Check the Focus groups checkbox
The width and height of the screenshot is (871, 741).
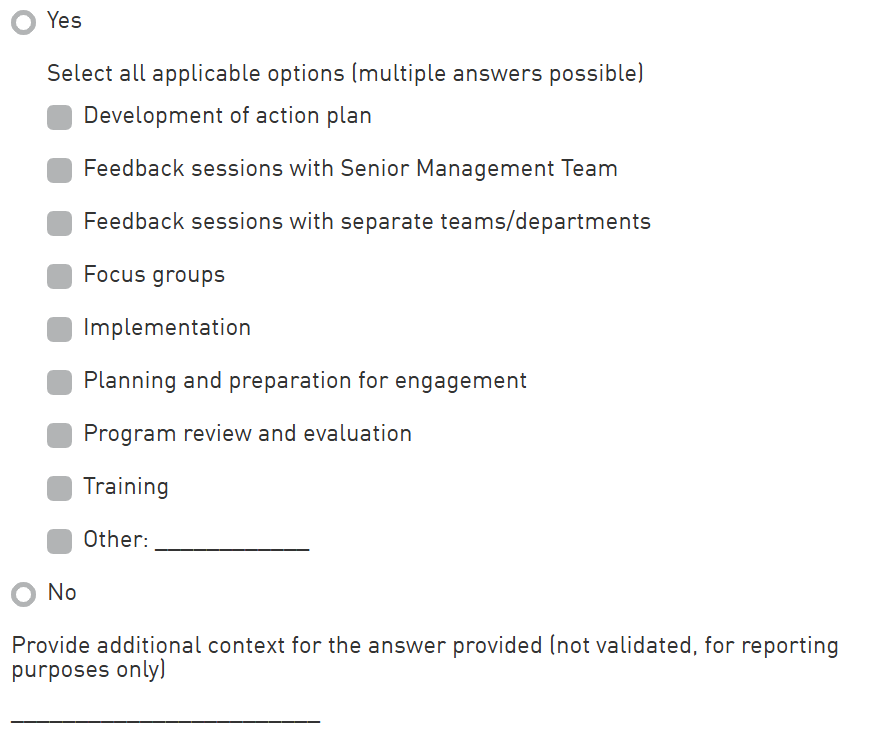[x=60, y=276]
